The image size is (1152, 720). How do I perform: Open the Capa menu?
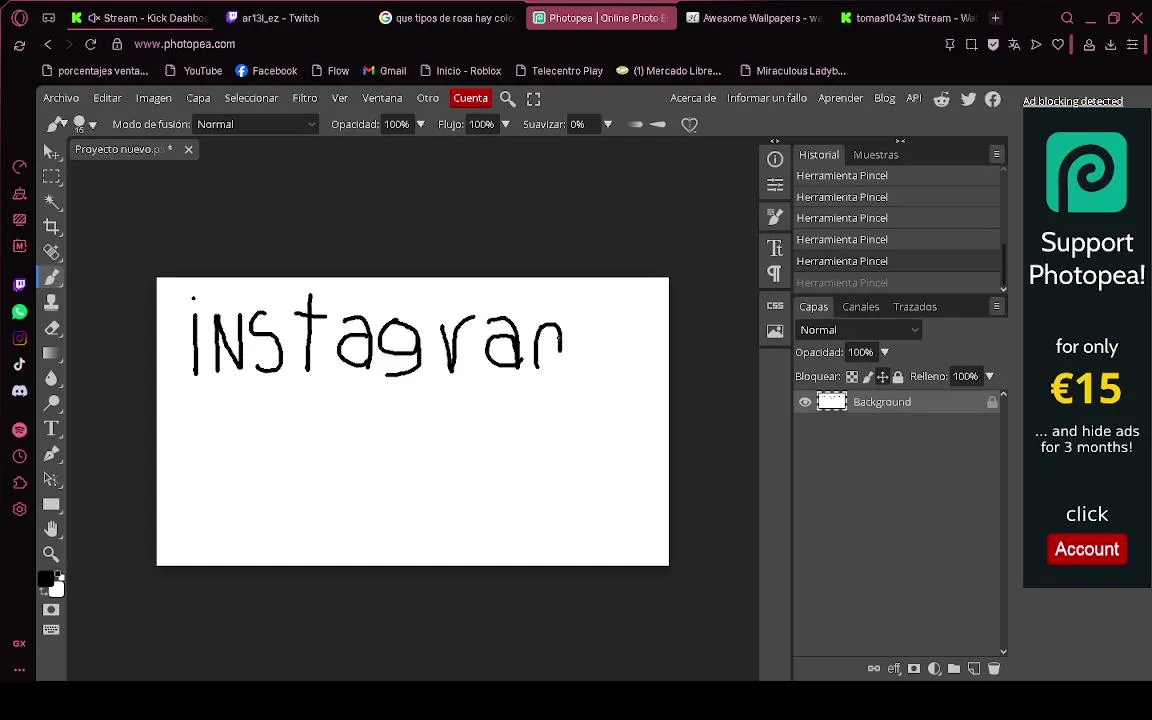(198, 98)
